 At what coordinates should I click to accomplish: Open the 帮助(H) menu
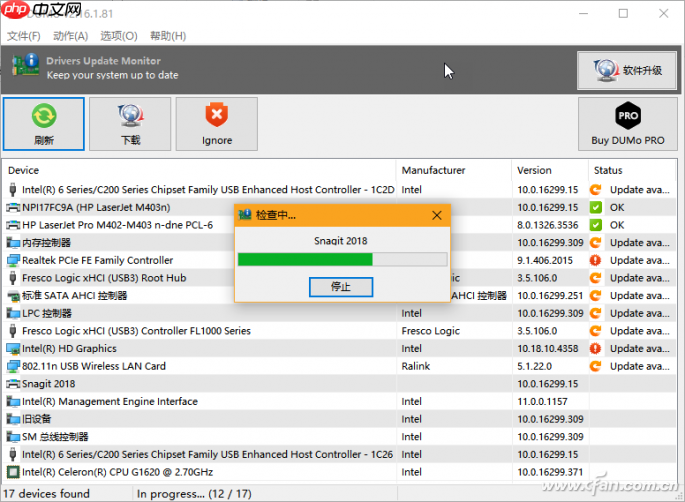pyautogui.click(x=168, y=36)
